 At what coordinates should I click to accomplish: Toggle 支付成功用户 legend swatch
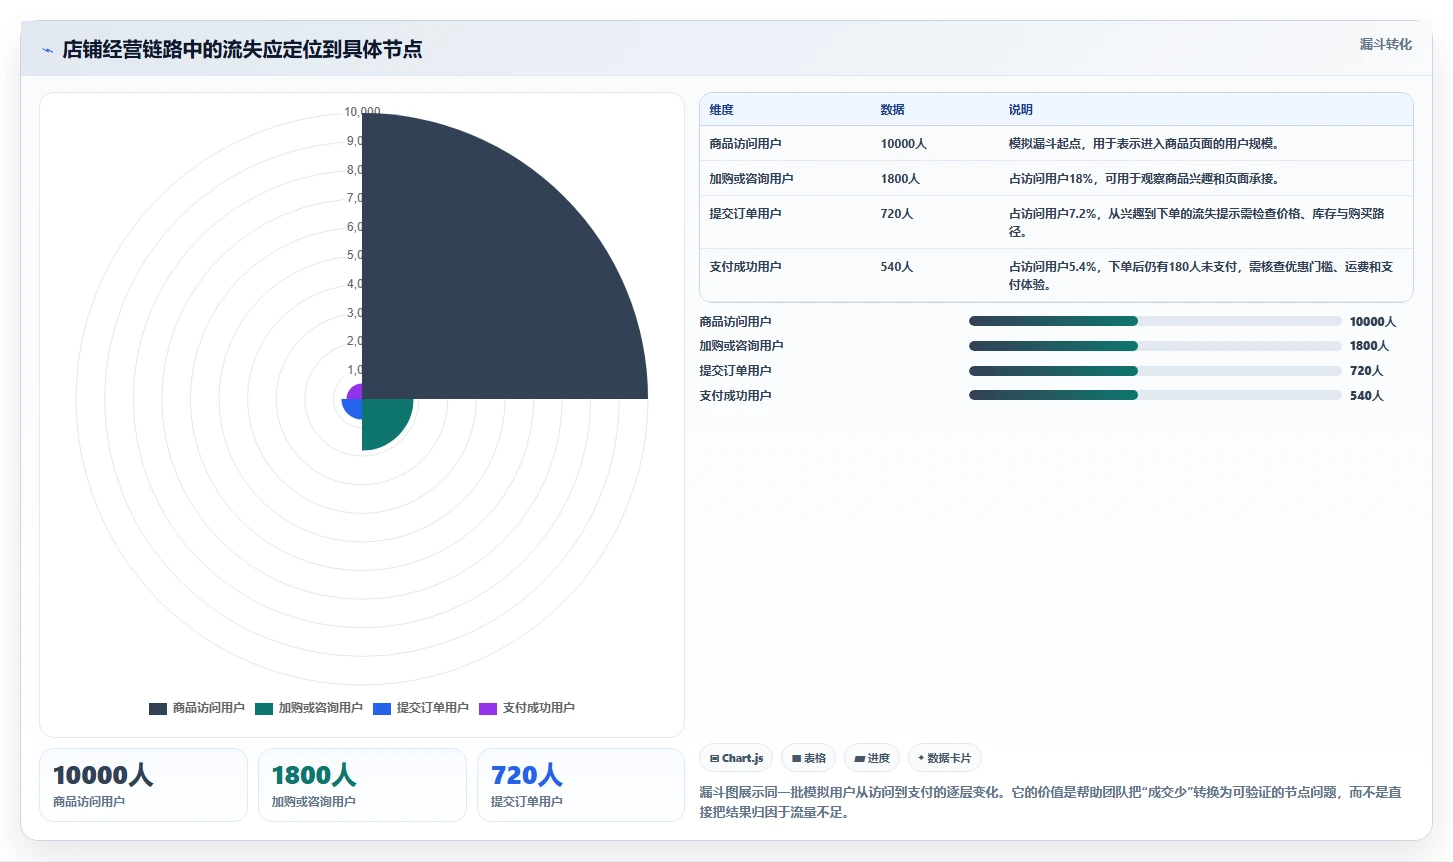pos(488,708)
